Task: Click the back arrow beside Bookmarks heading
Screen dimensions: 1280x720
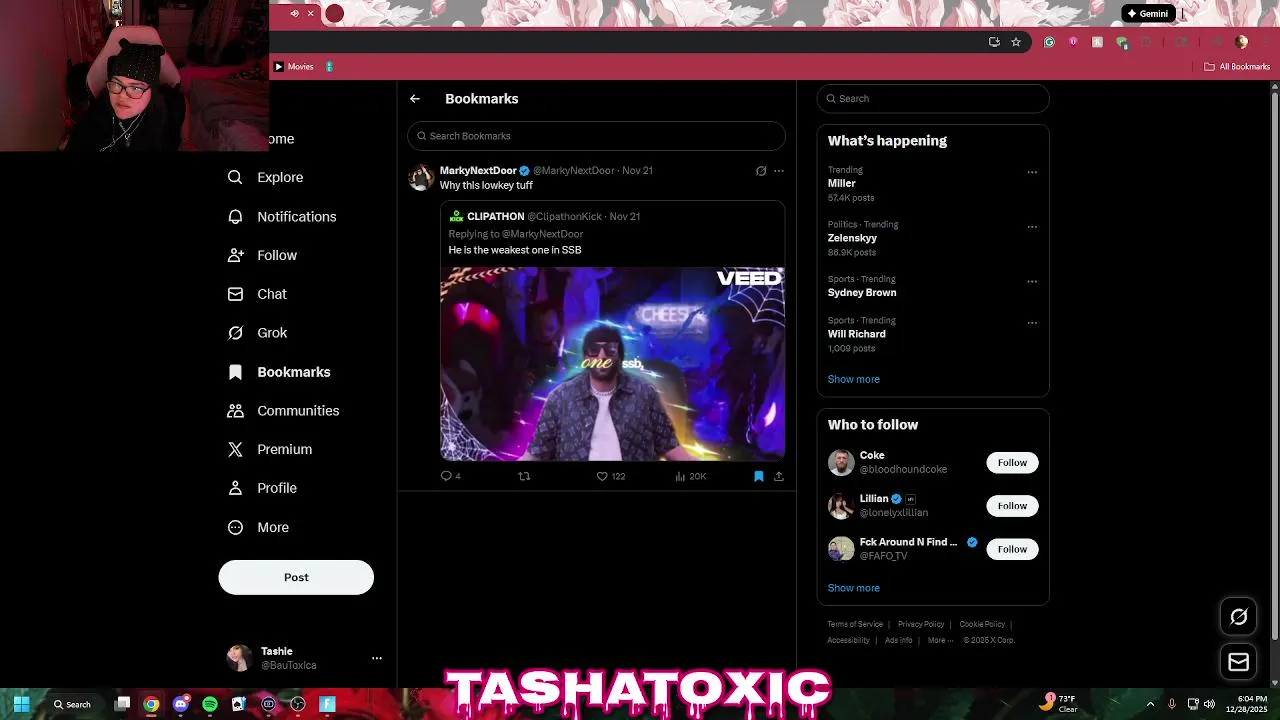Action: 415,99
